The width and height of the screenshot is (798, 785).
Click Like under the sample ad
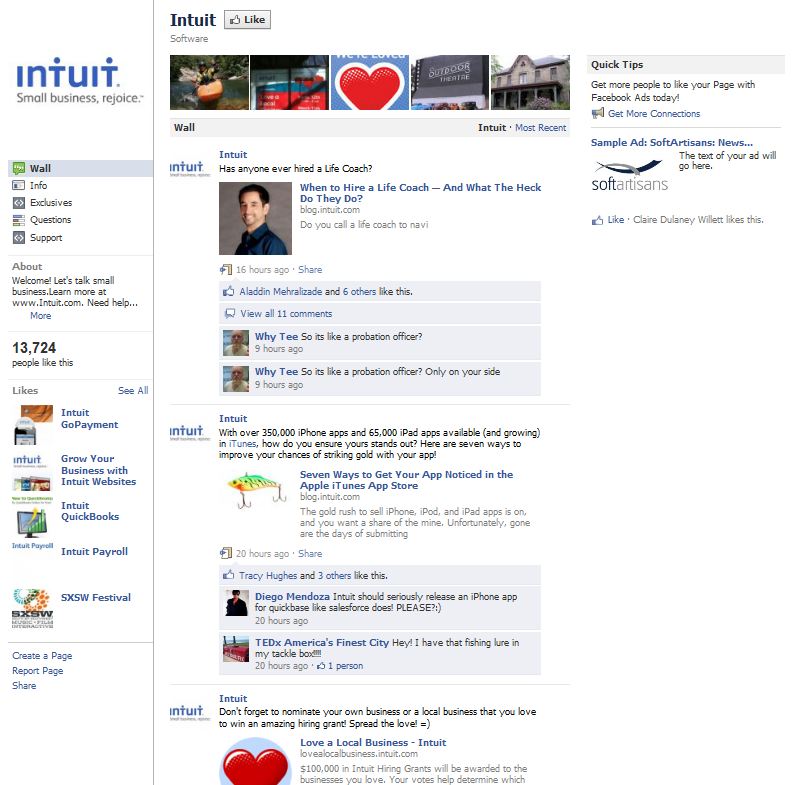(x=616, y=220)
